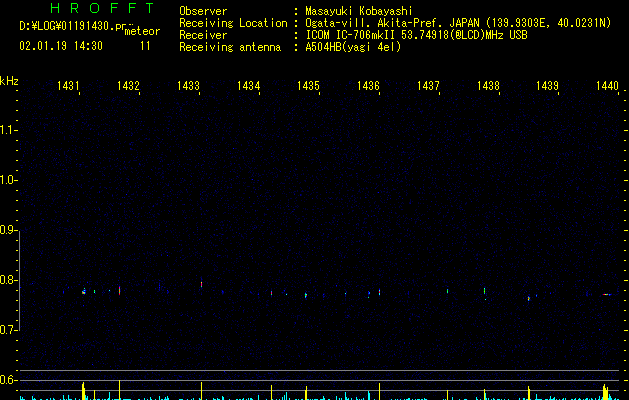This screenshot has width=629, height=400.
Task: Click frequency axis label 0.8
Action: (8, 280)
